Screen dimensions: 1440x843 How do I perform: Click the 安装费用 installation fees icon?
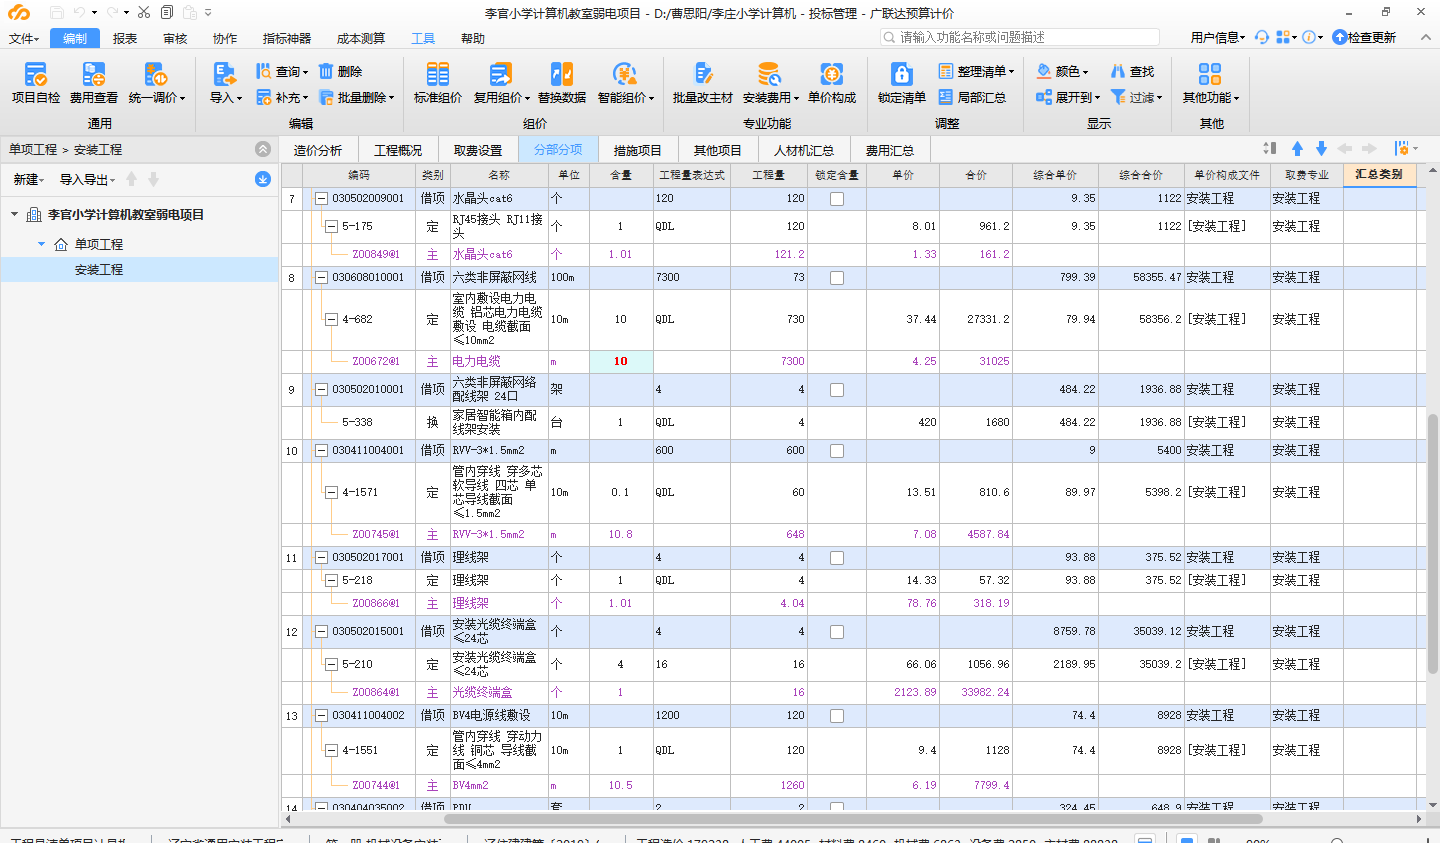(769, 74)
